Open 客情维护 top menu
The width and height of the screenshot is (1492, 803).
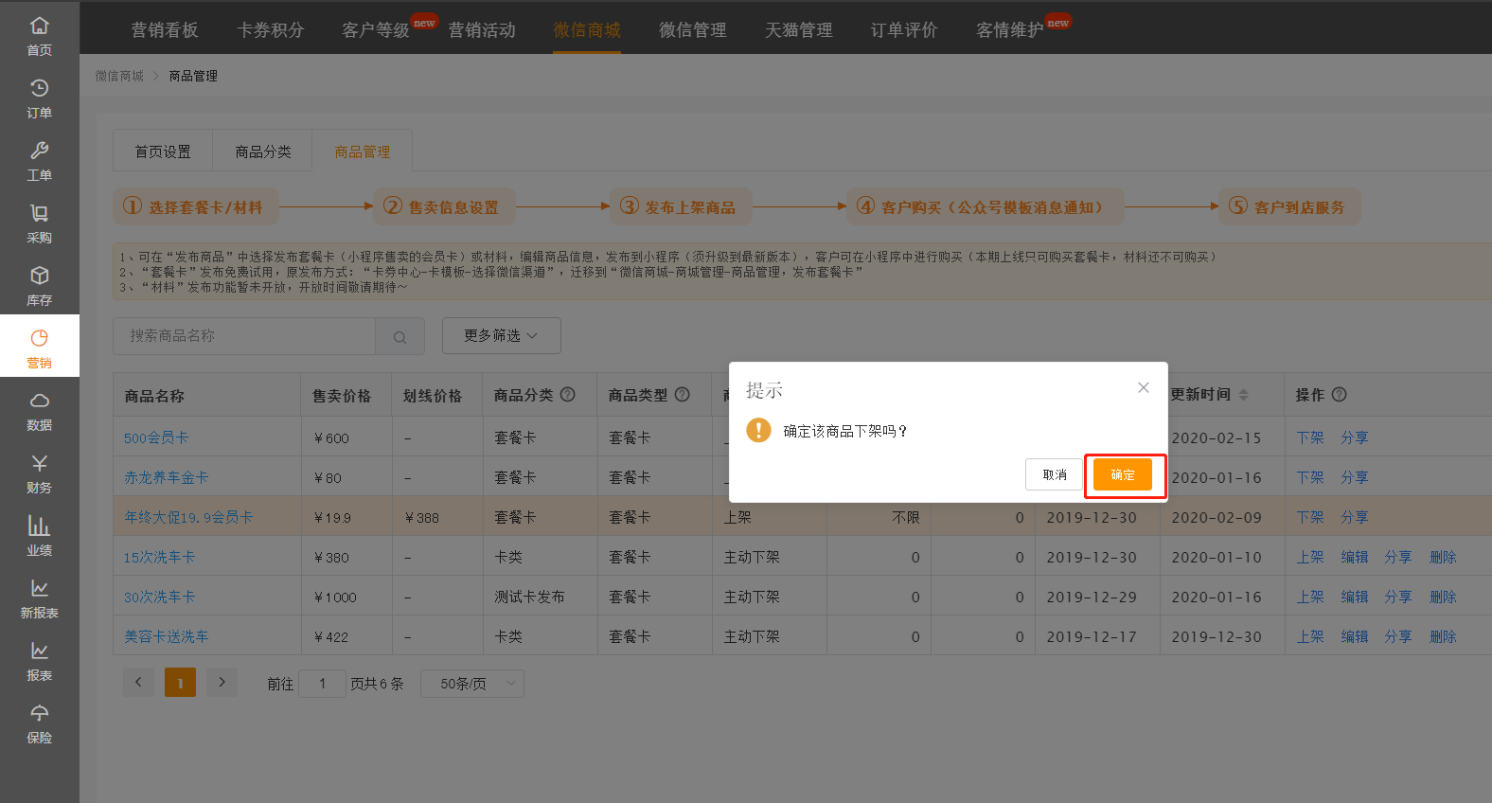1010,30
